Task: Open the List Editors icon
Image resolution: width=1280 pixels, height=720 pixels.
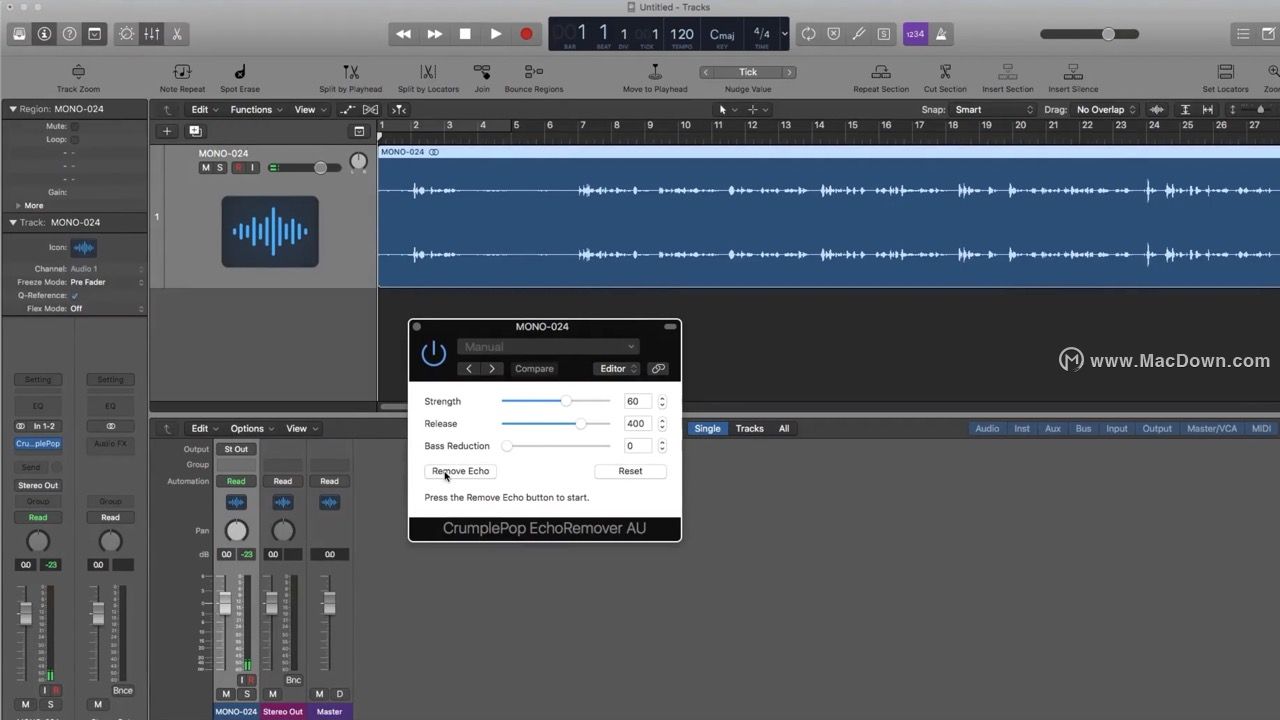Action: click(x=1243, y=34)
